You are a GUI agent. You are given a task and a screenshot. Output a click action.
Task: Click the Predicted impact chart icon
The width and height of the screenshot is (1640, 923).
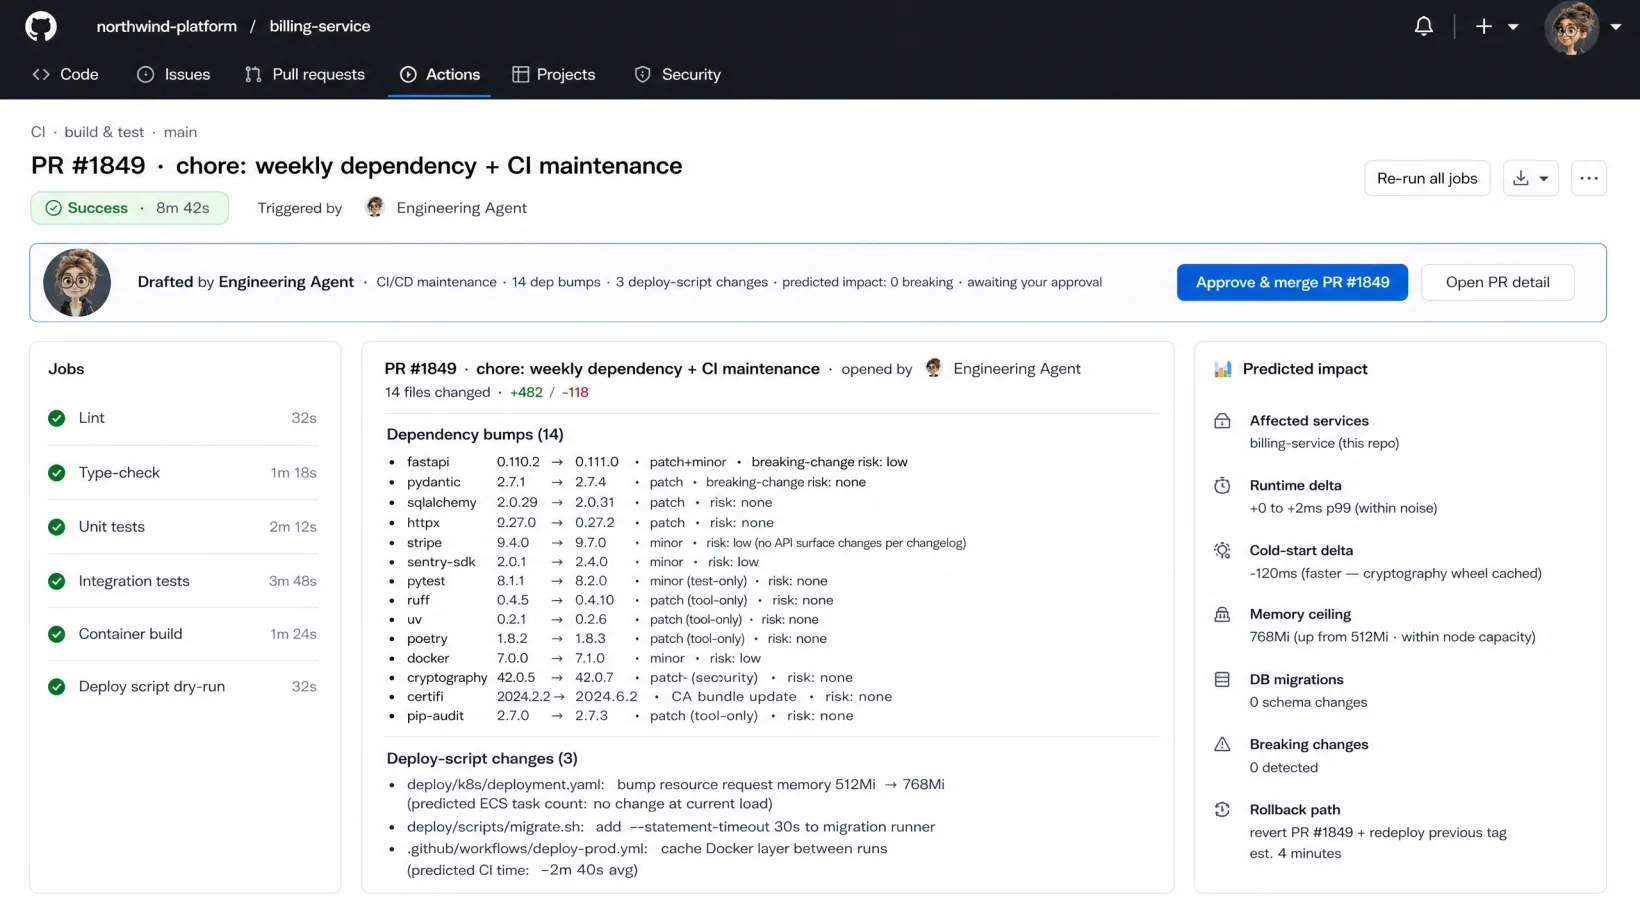[x=1222, y=369]
